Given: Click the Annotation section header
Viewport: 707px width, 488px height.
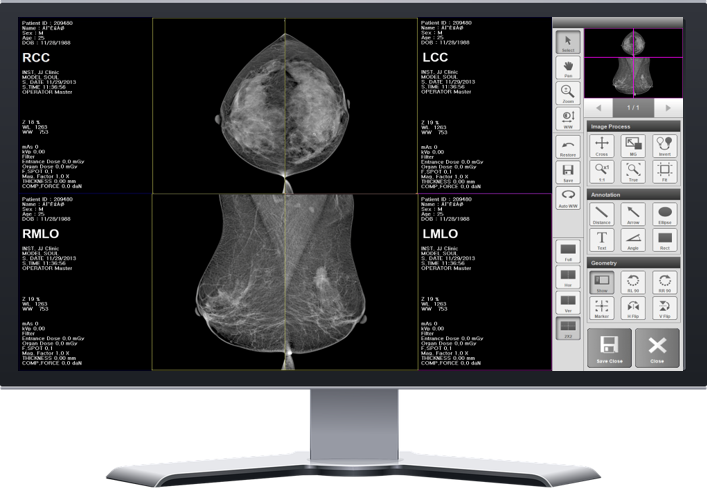Looking at the screenshot, I should click(632, 196).
